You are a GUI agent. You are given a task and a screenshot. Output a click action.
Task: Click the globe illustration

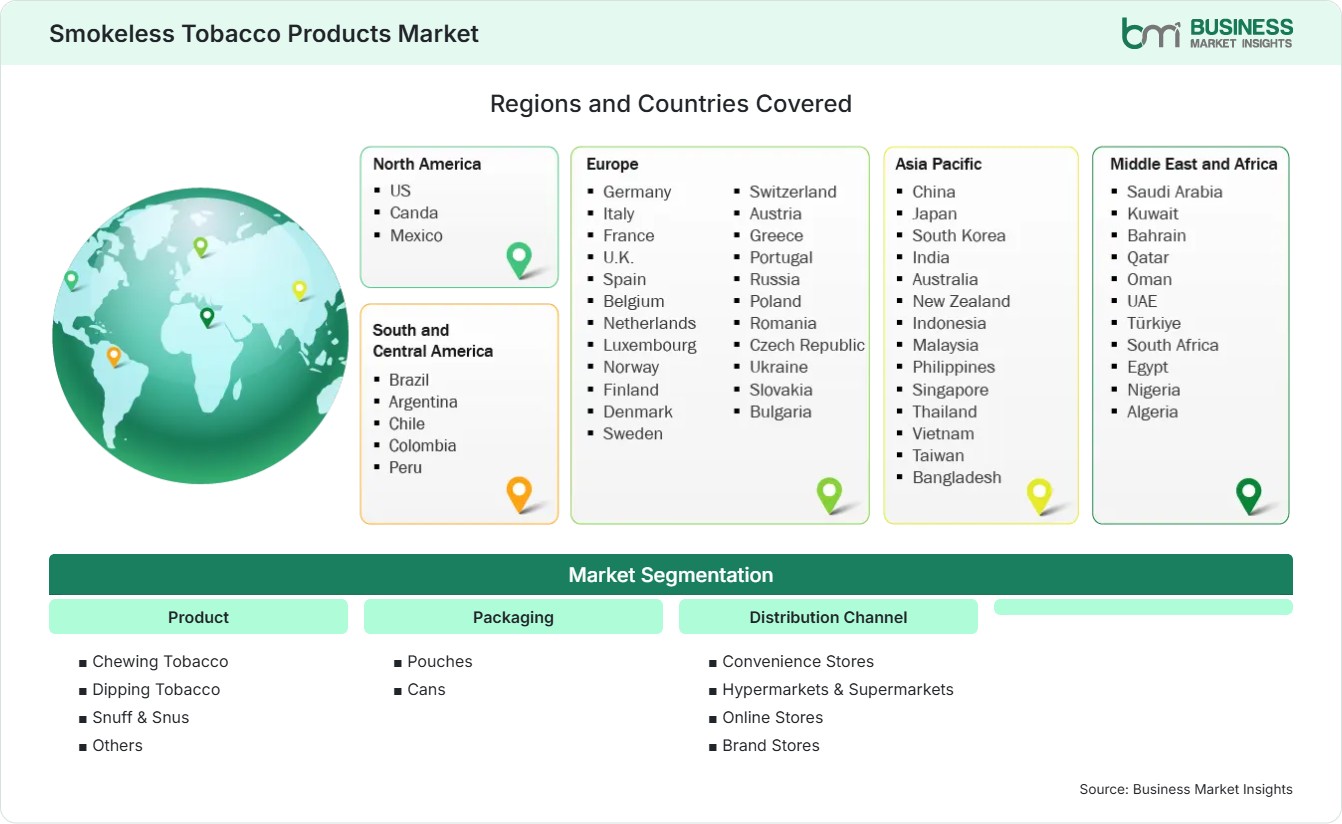click(x=200, y=336)
